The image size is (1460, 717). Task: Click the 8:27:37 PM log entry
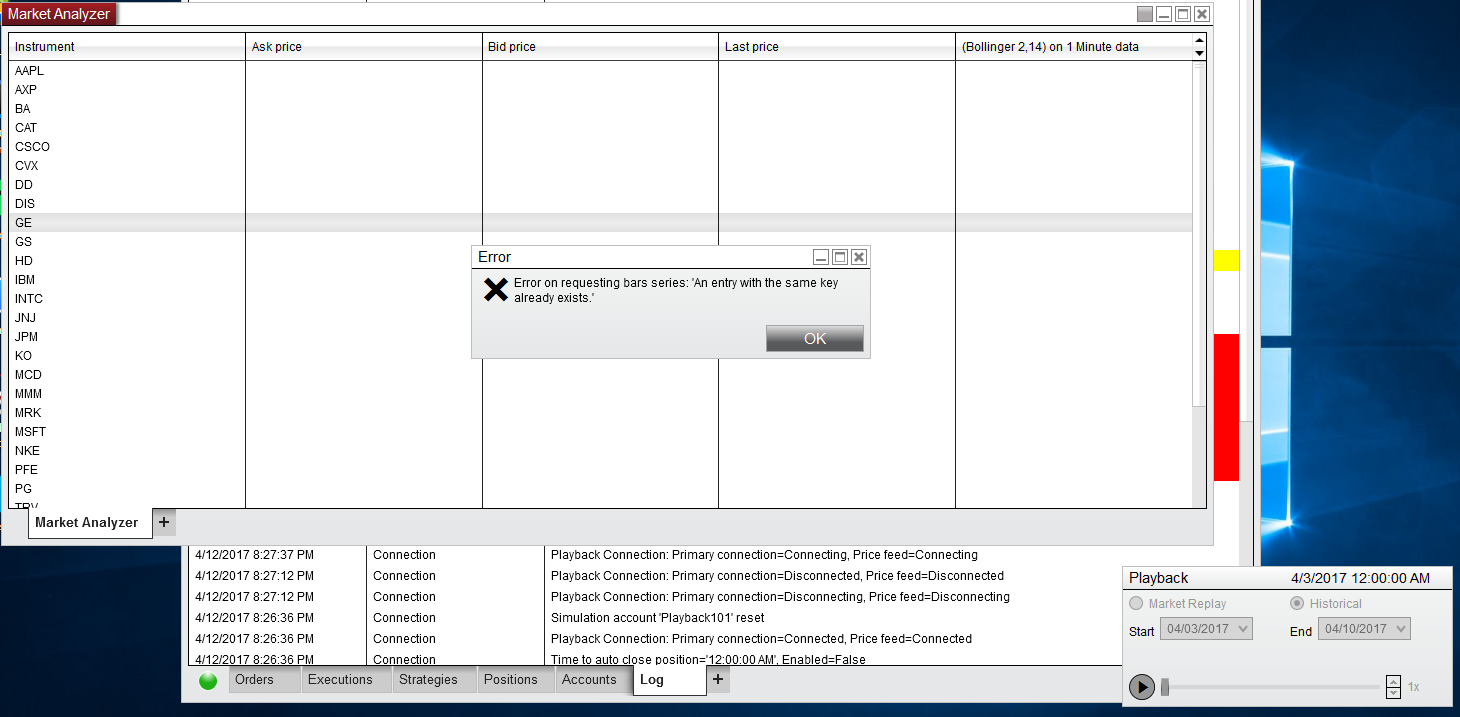point(655,555)
